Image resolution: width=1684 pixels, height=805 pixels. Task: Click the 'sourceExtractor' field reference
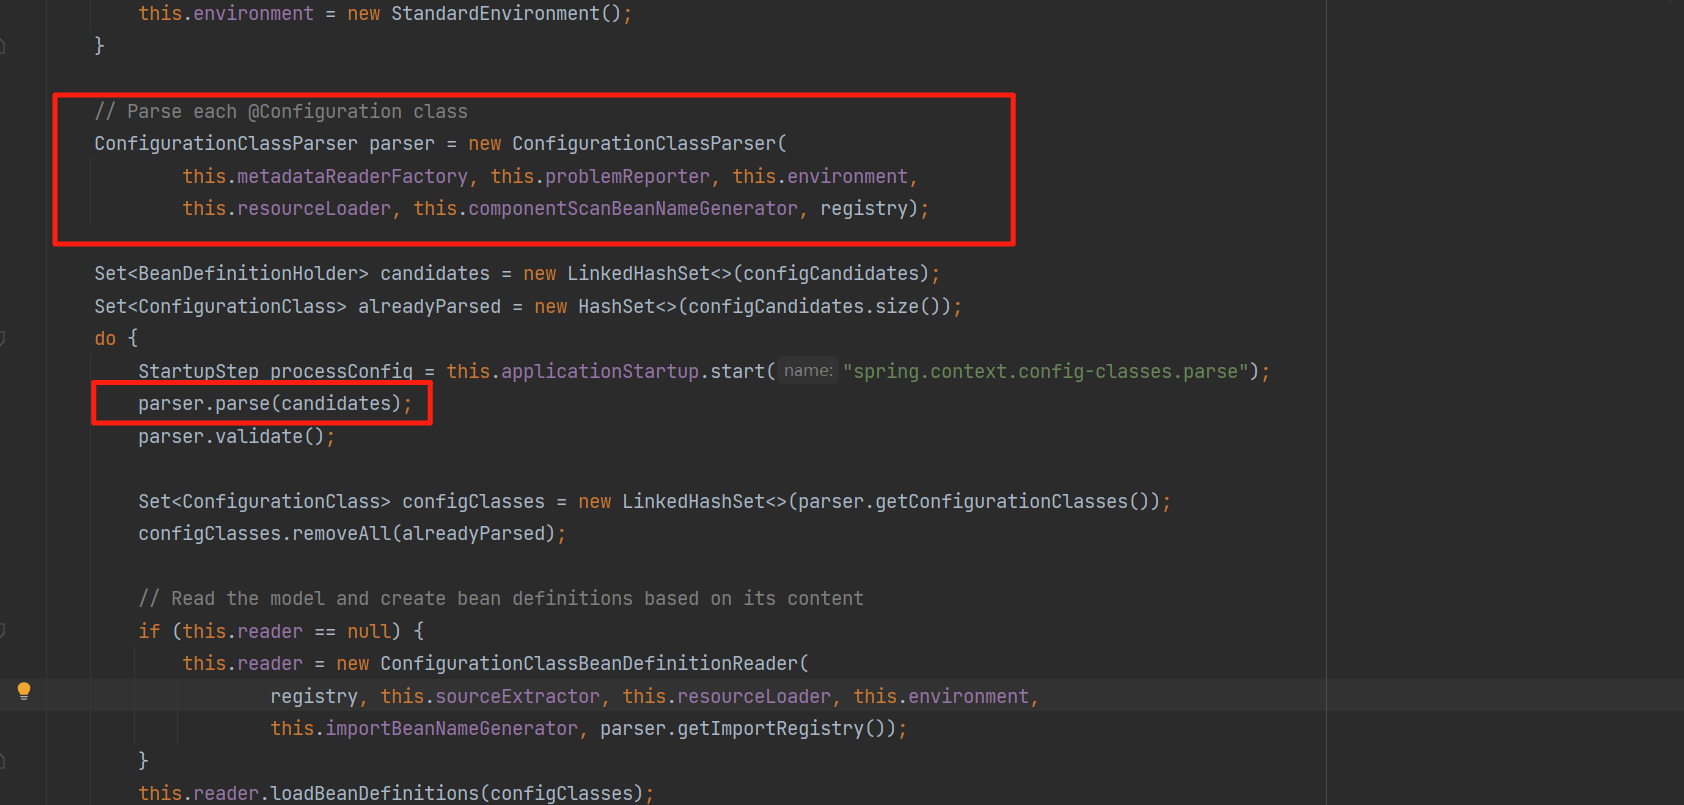pos(517,697)
